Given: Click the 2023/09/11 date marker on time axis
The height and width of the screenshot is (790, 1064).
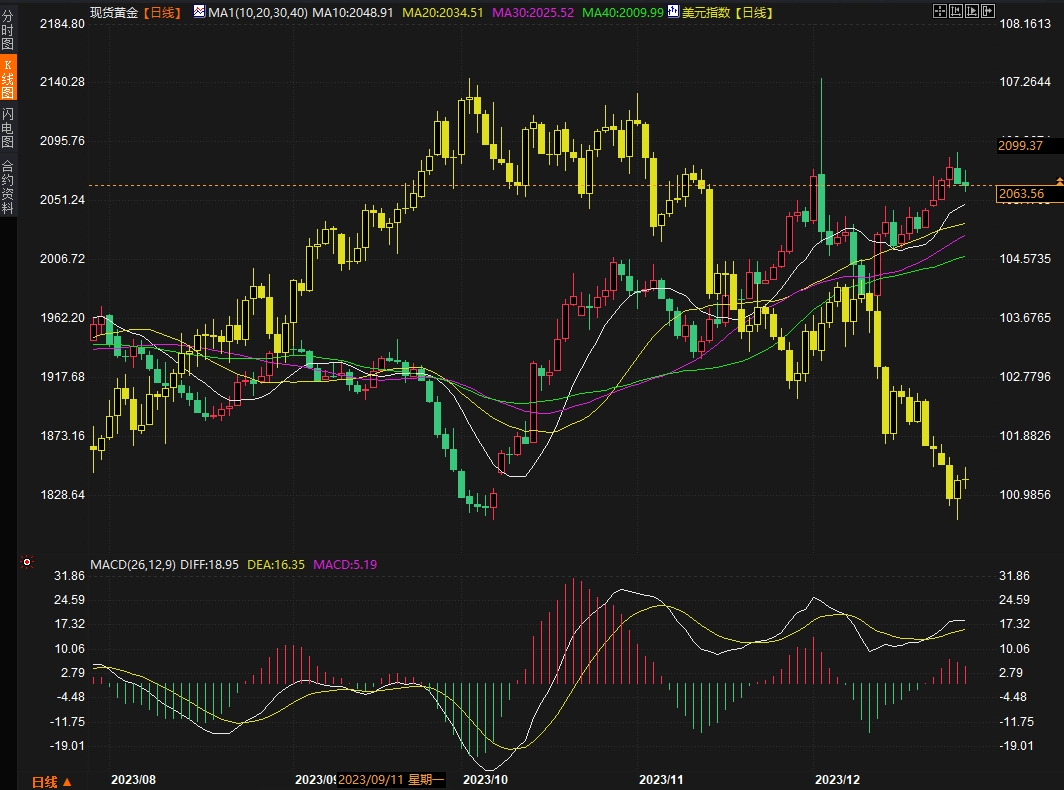Looking at the screenshot, I should (x=389, y=780).
